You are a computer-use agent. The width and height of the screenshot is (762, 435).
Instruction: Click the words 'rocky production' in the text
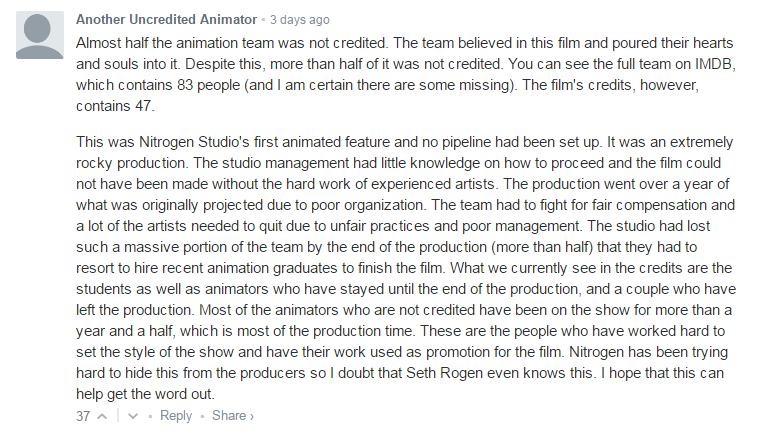click(130, 163)
